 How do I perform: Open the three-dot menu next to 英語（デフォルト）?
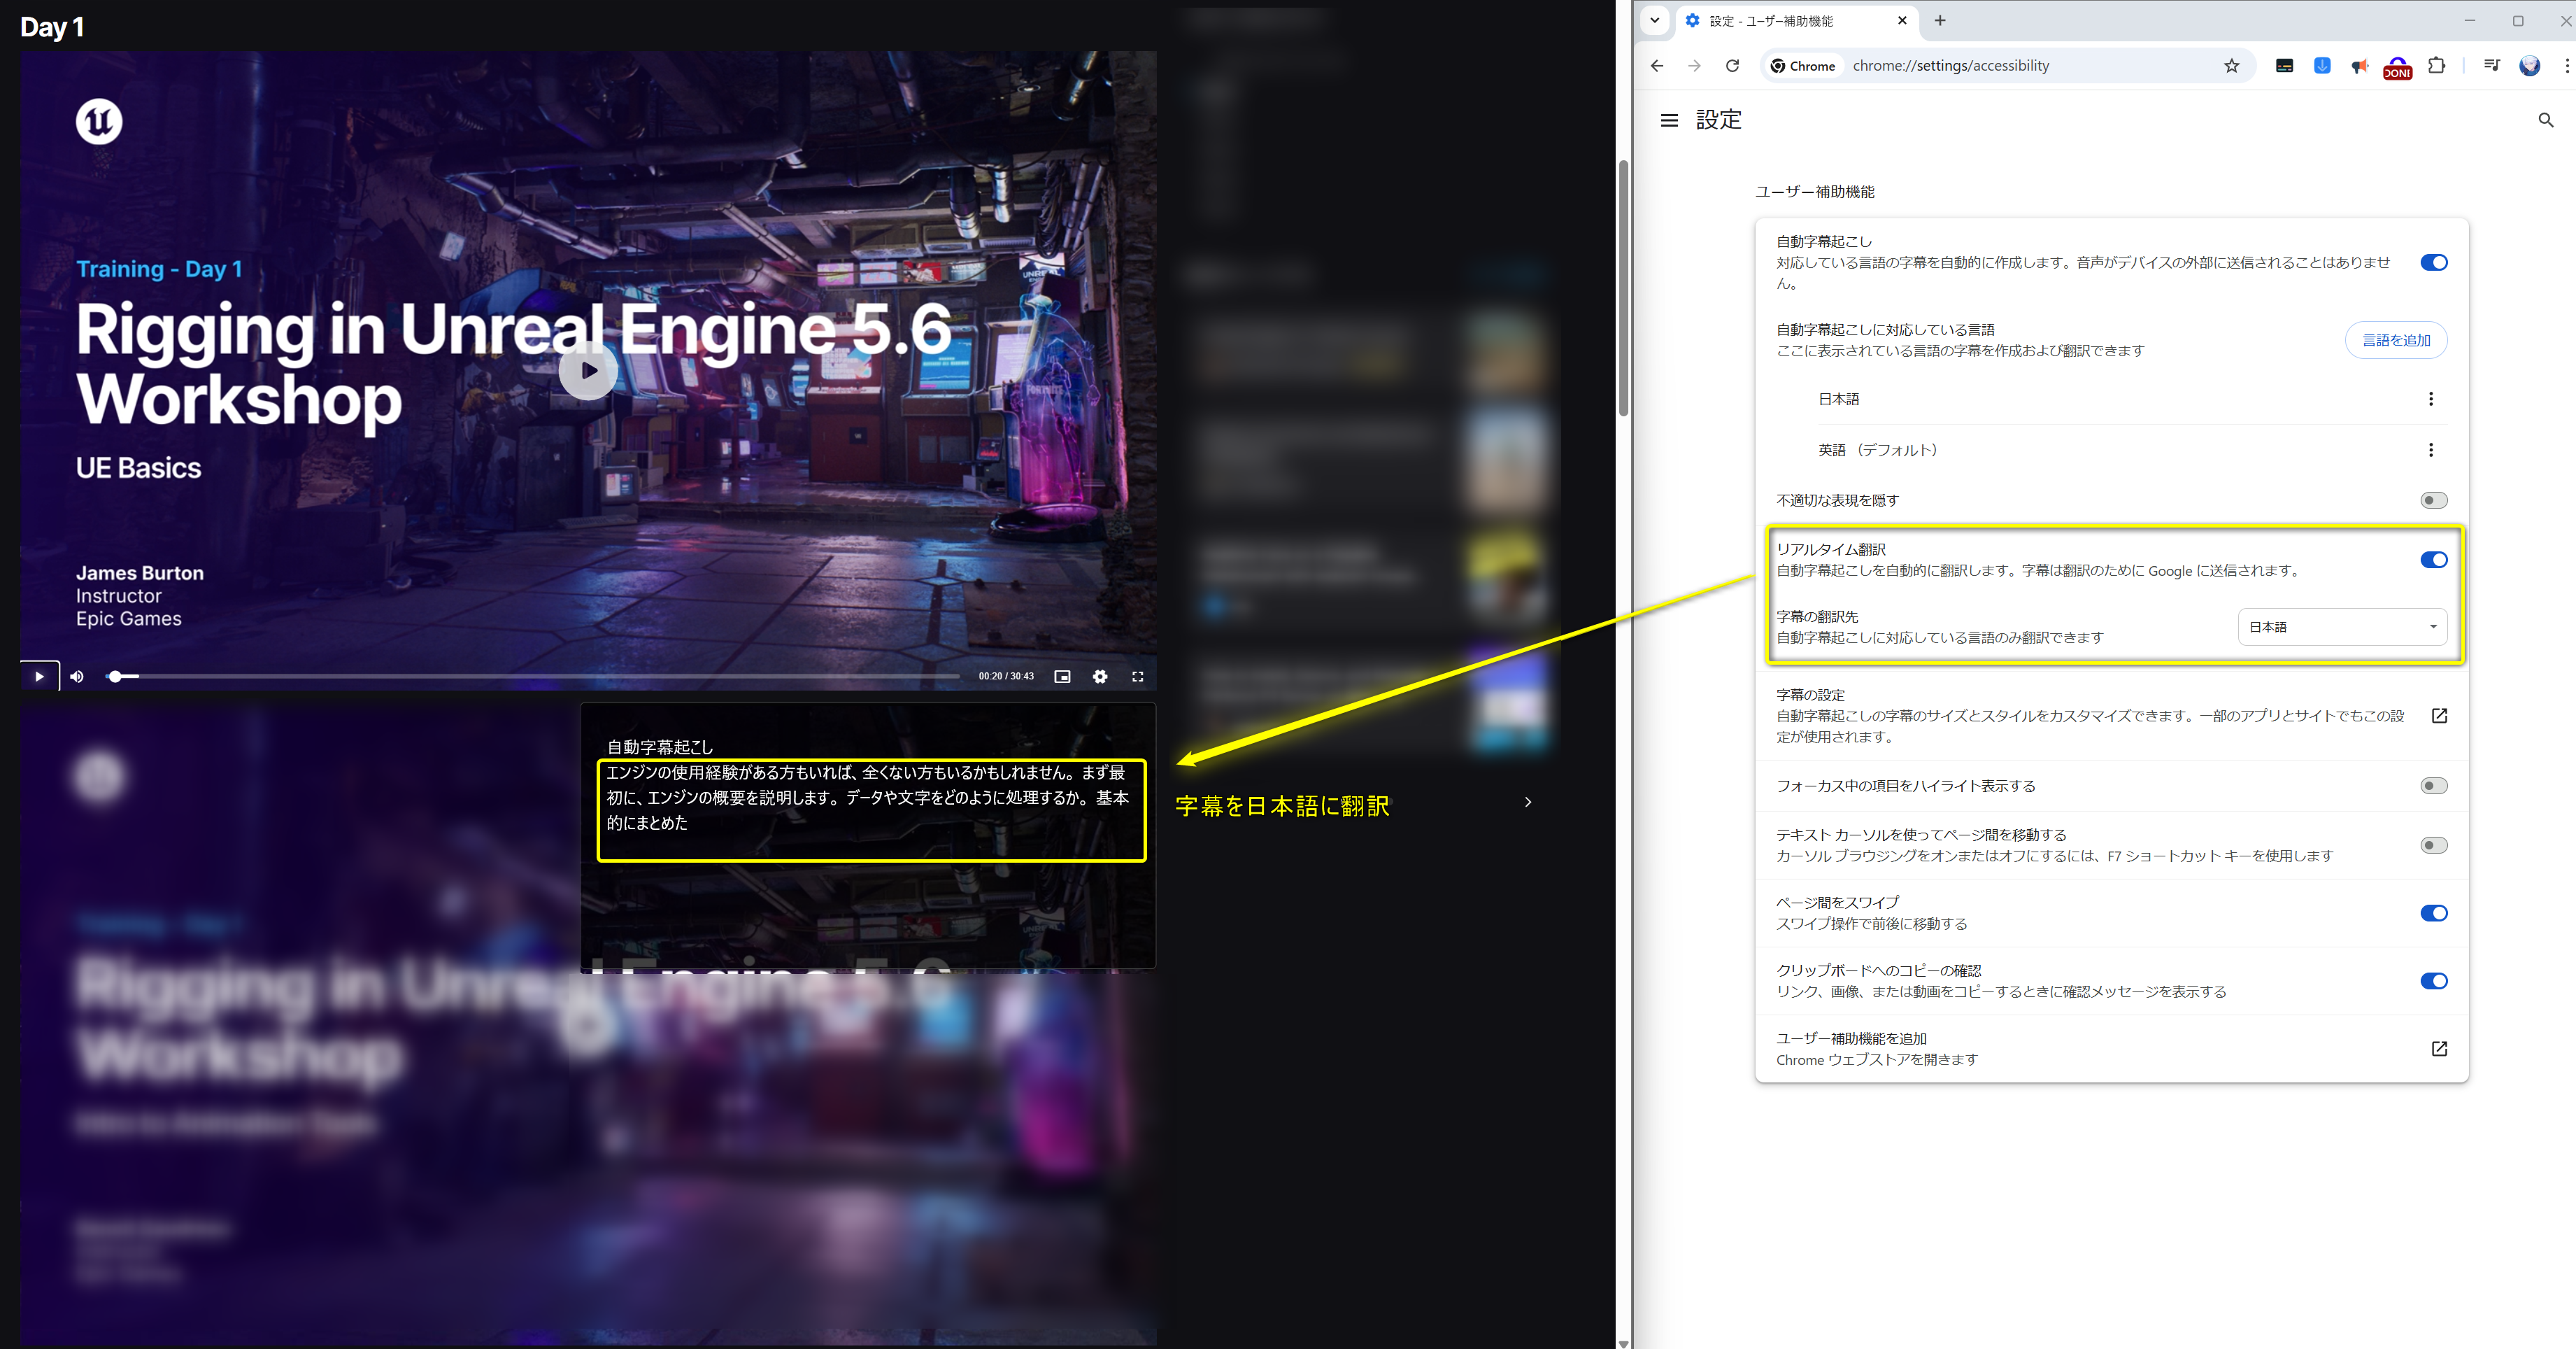[x=2431, y=450]
